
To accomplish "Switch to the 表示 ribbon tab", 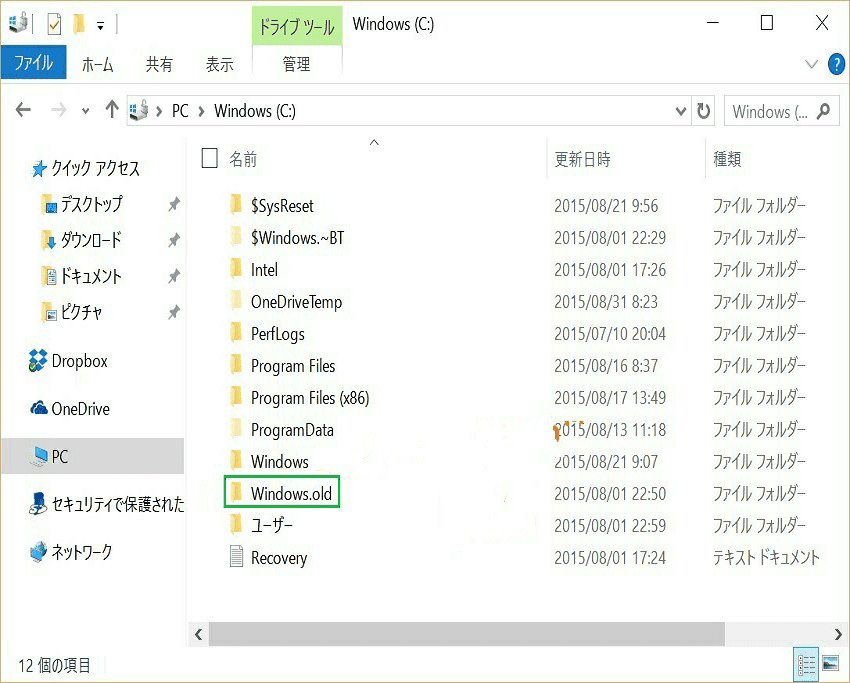I will 220,65.
